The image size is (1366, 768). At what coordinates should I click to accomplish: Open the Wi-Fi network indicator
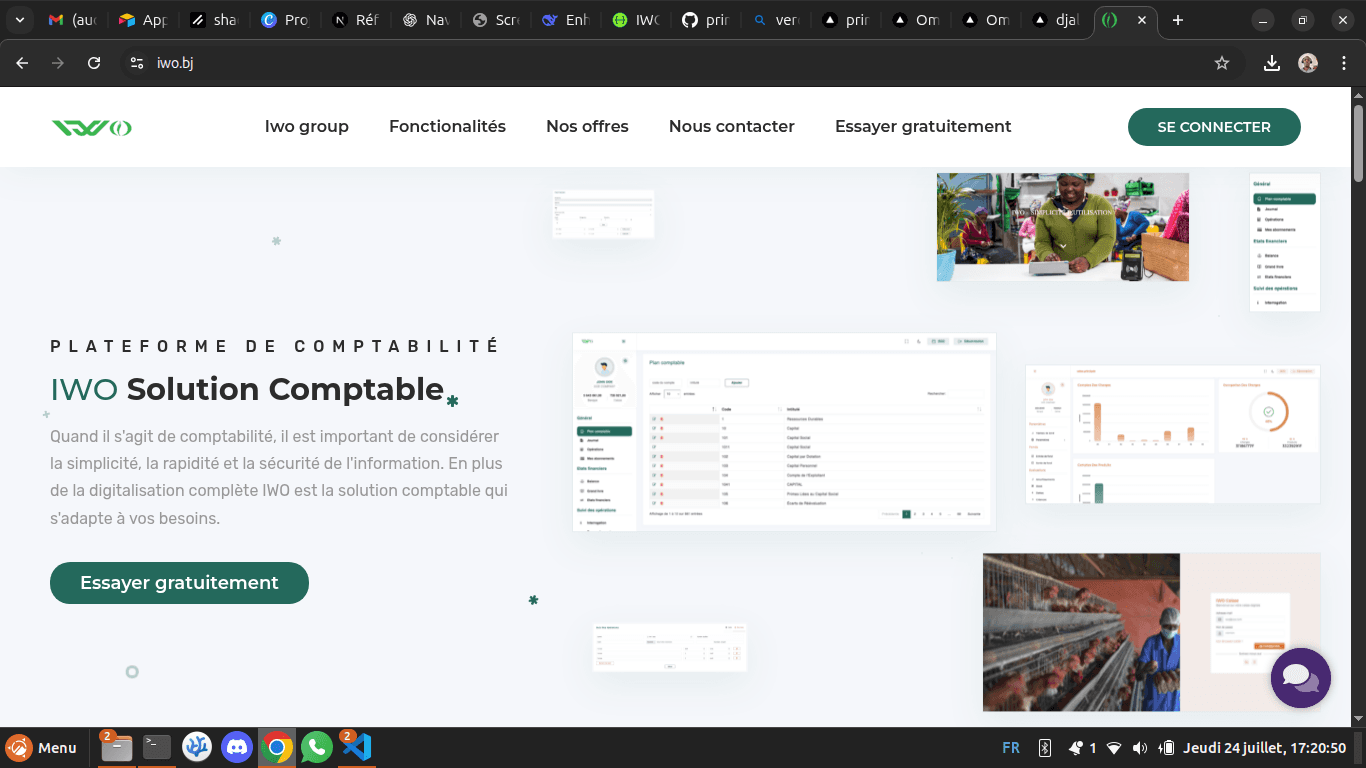tap(1114, 748)
